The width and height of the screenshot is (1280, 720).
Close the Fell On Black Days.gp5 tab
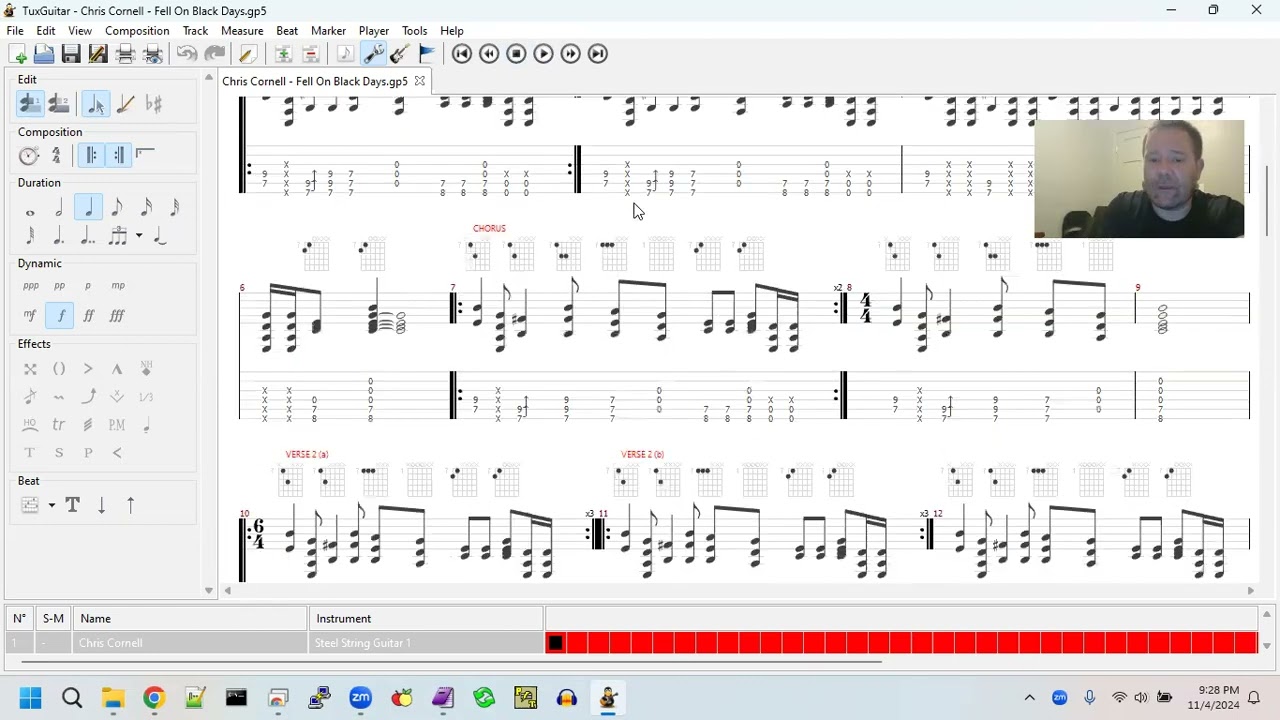pyautogui.click(x=420, y=81)
